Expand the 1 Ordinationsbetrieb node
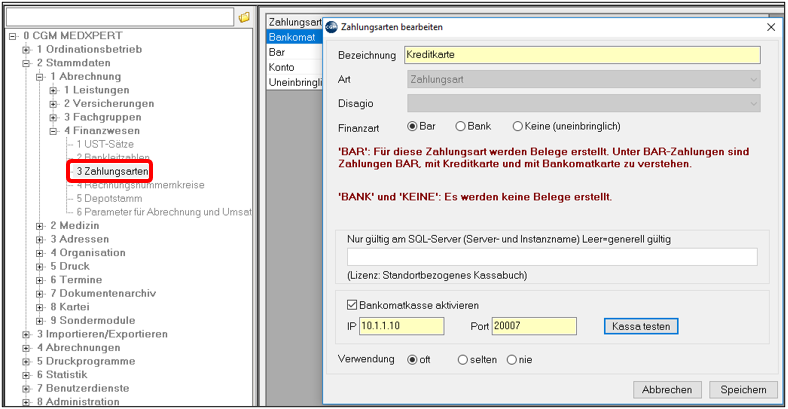This screenshot has width=788, height=409. pyautogui.click(x=26, y=50)
